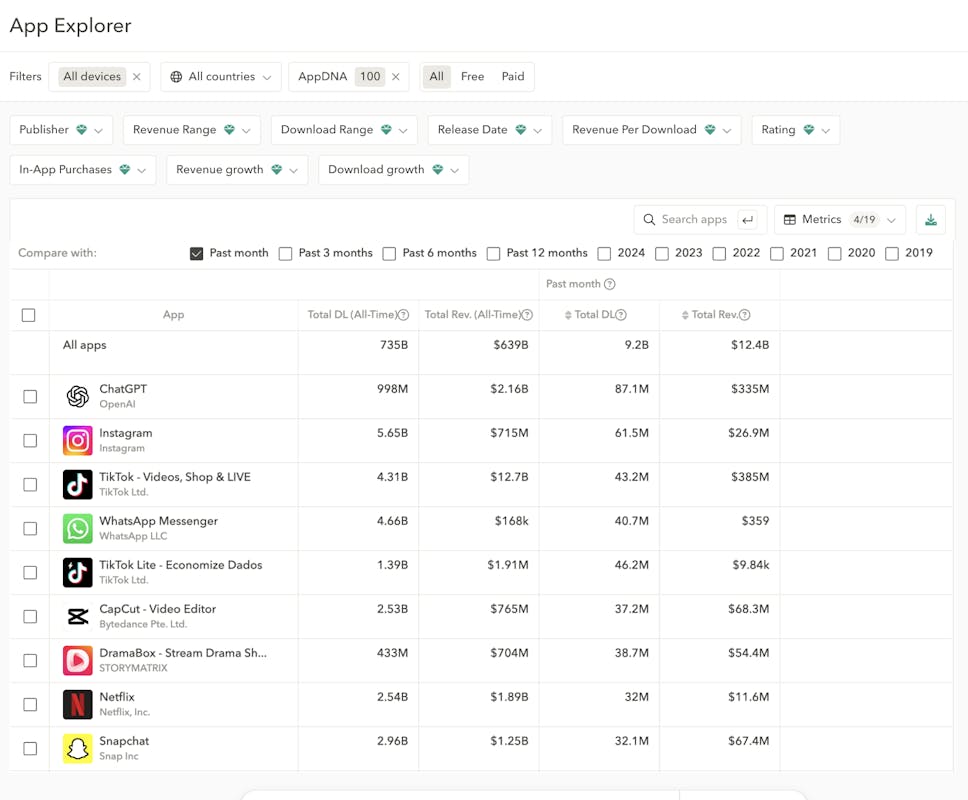Click help icon beside Past month header
The image size is (968, 800).
coord(610,285)
